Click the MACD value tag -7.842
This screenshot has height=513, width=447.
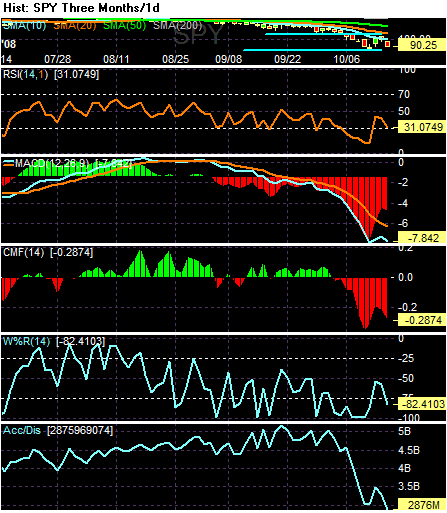click(x=423, y=238)
